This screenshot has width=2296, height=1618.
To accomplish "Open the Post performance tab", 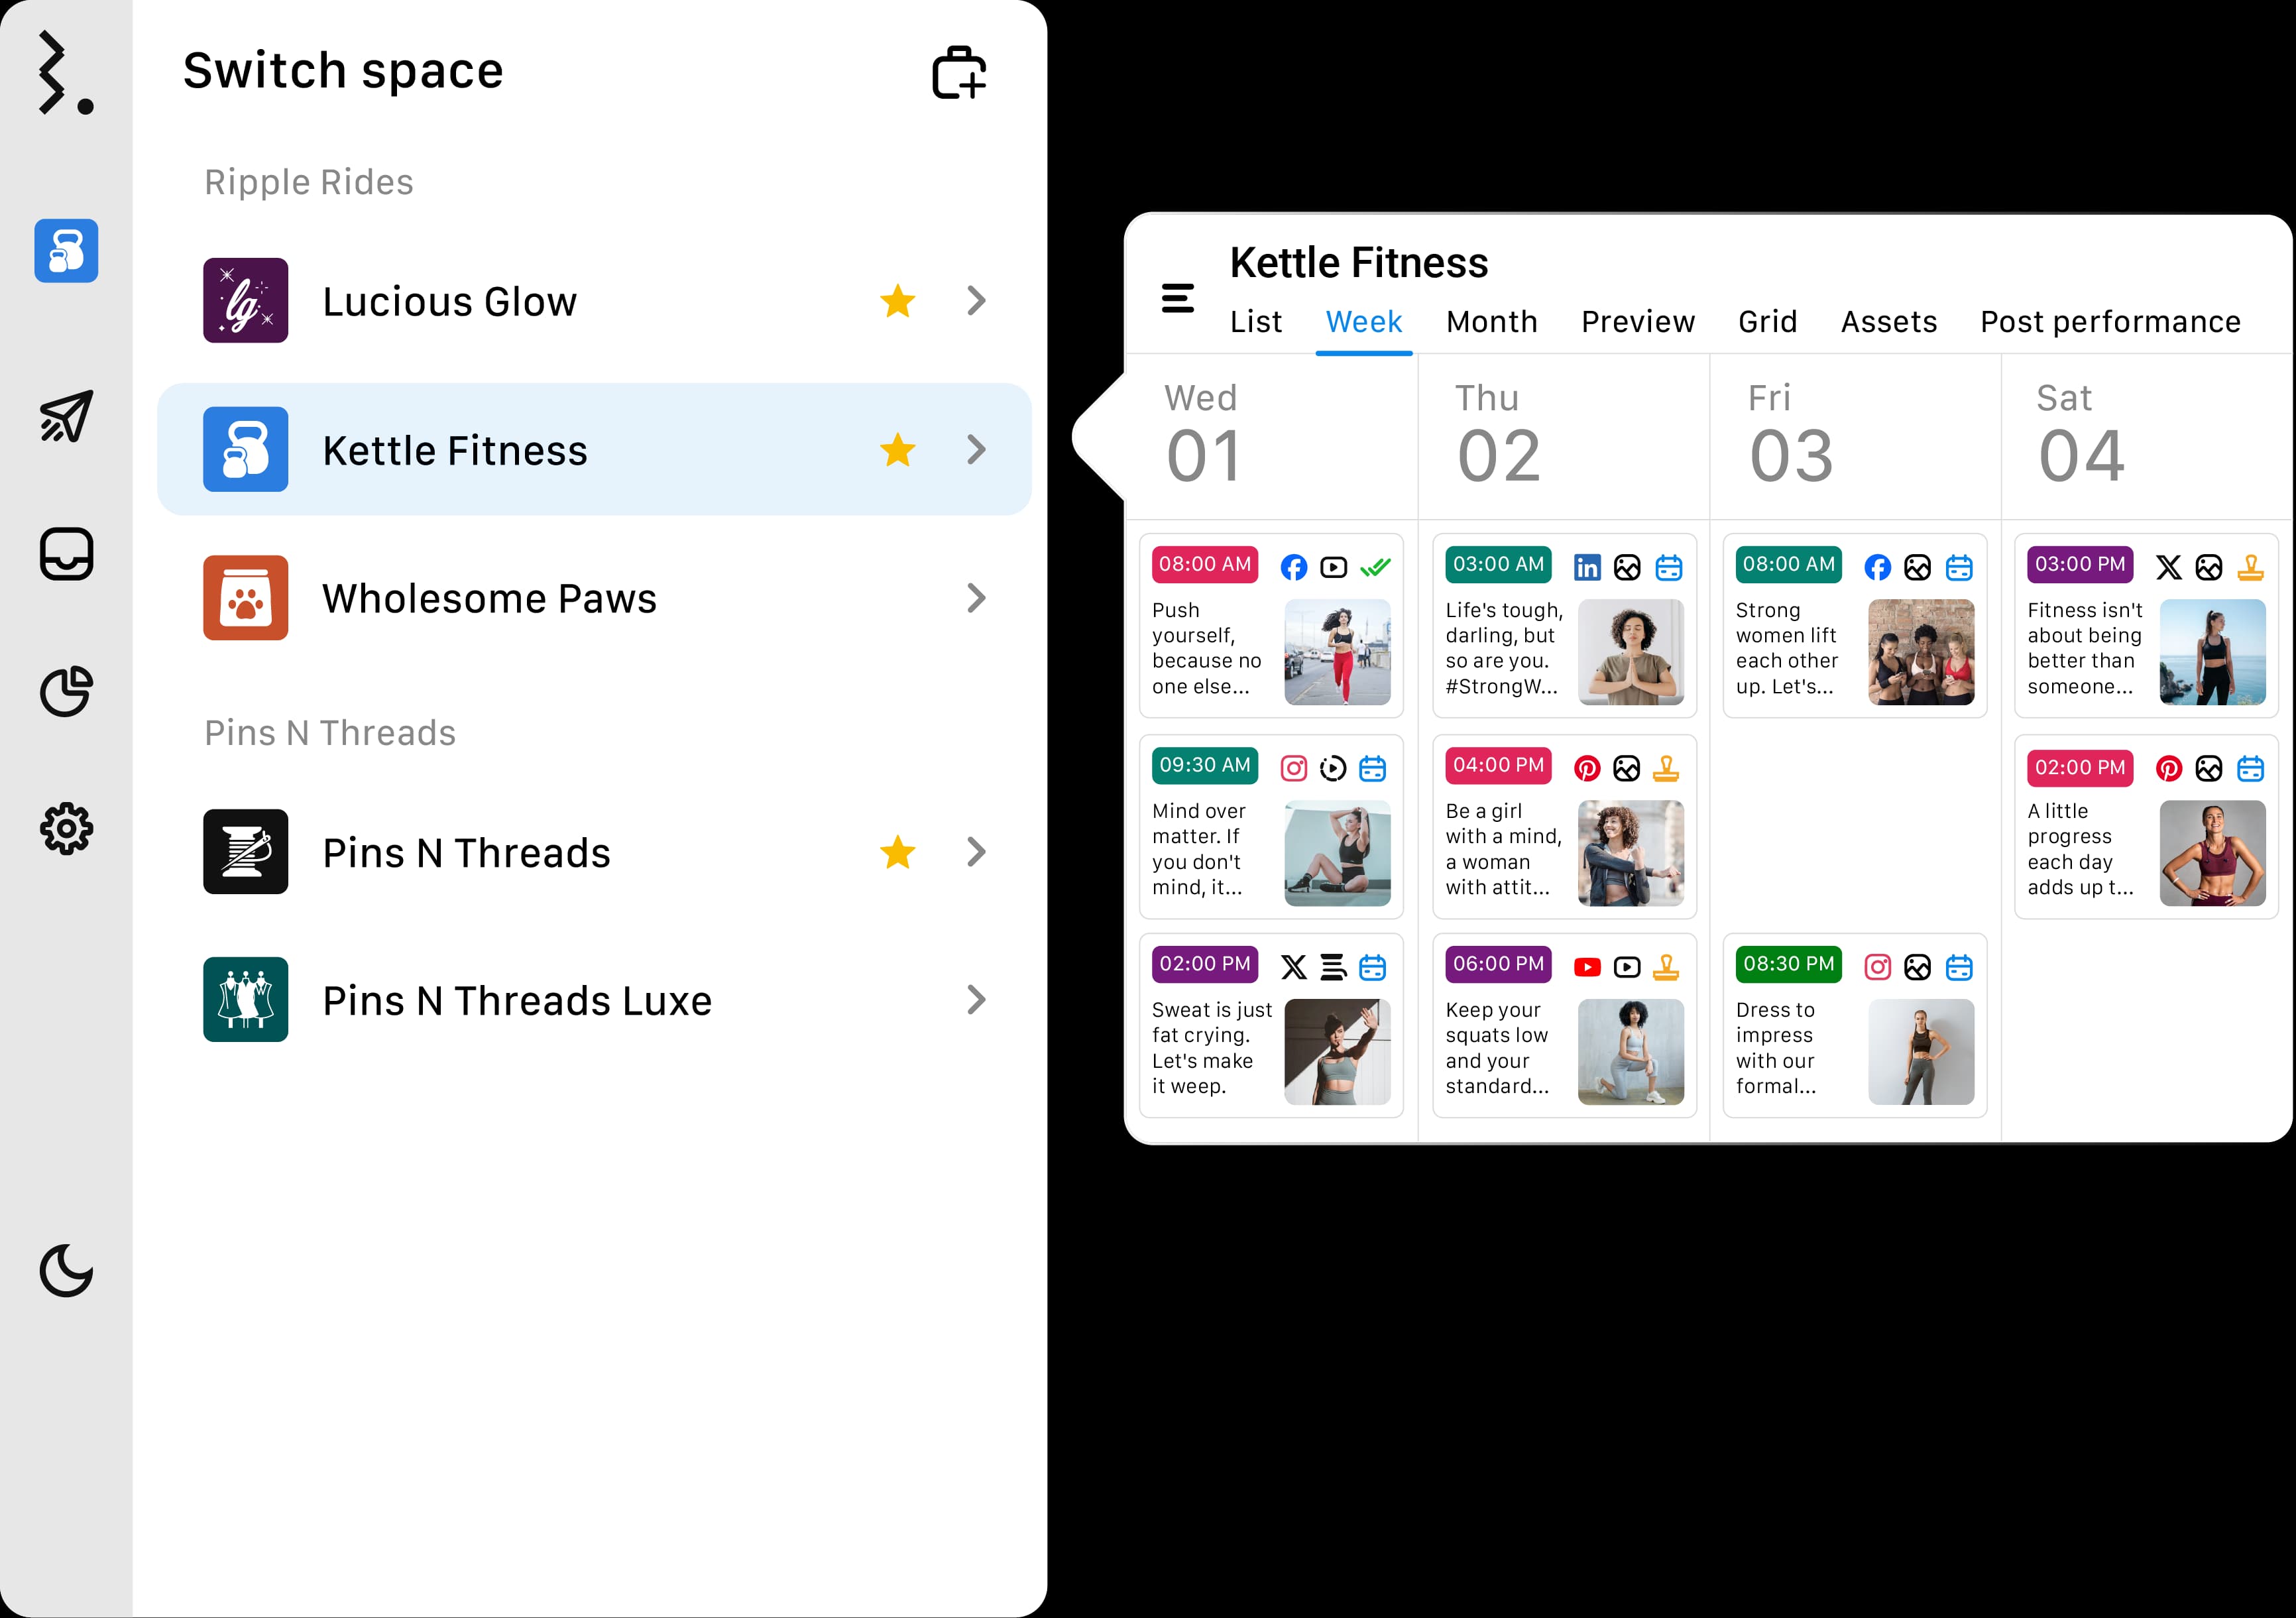I will tap(2111, 321).
